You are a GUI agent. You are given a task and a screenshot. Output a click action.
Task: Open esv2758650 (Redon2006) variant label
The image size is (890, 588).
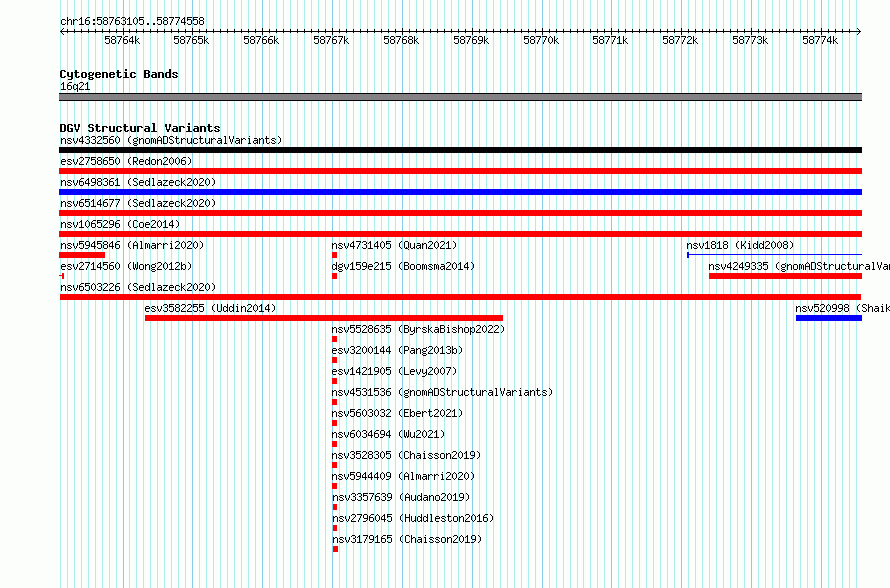126,161
